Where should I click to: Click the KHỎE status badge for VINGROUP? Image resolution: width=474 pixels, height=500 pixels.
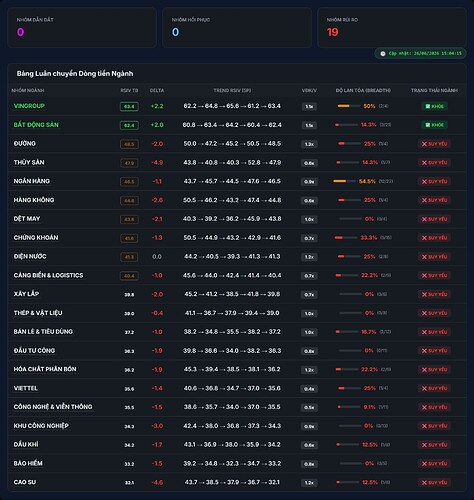click(434, 106)
